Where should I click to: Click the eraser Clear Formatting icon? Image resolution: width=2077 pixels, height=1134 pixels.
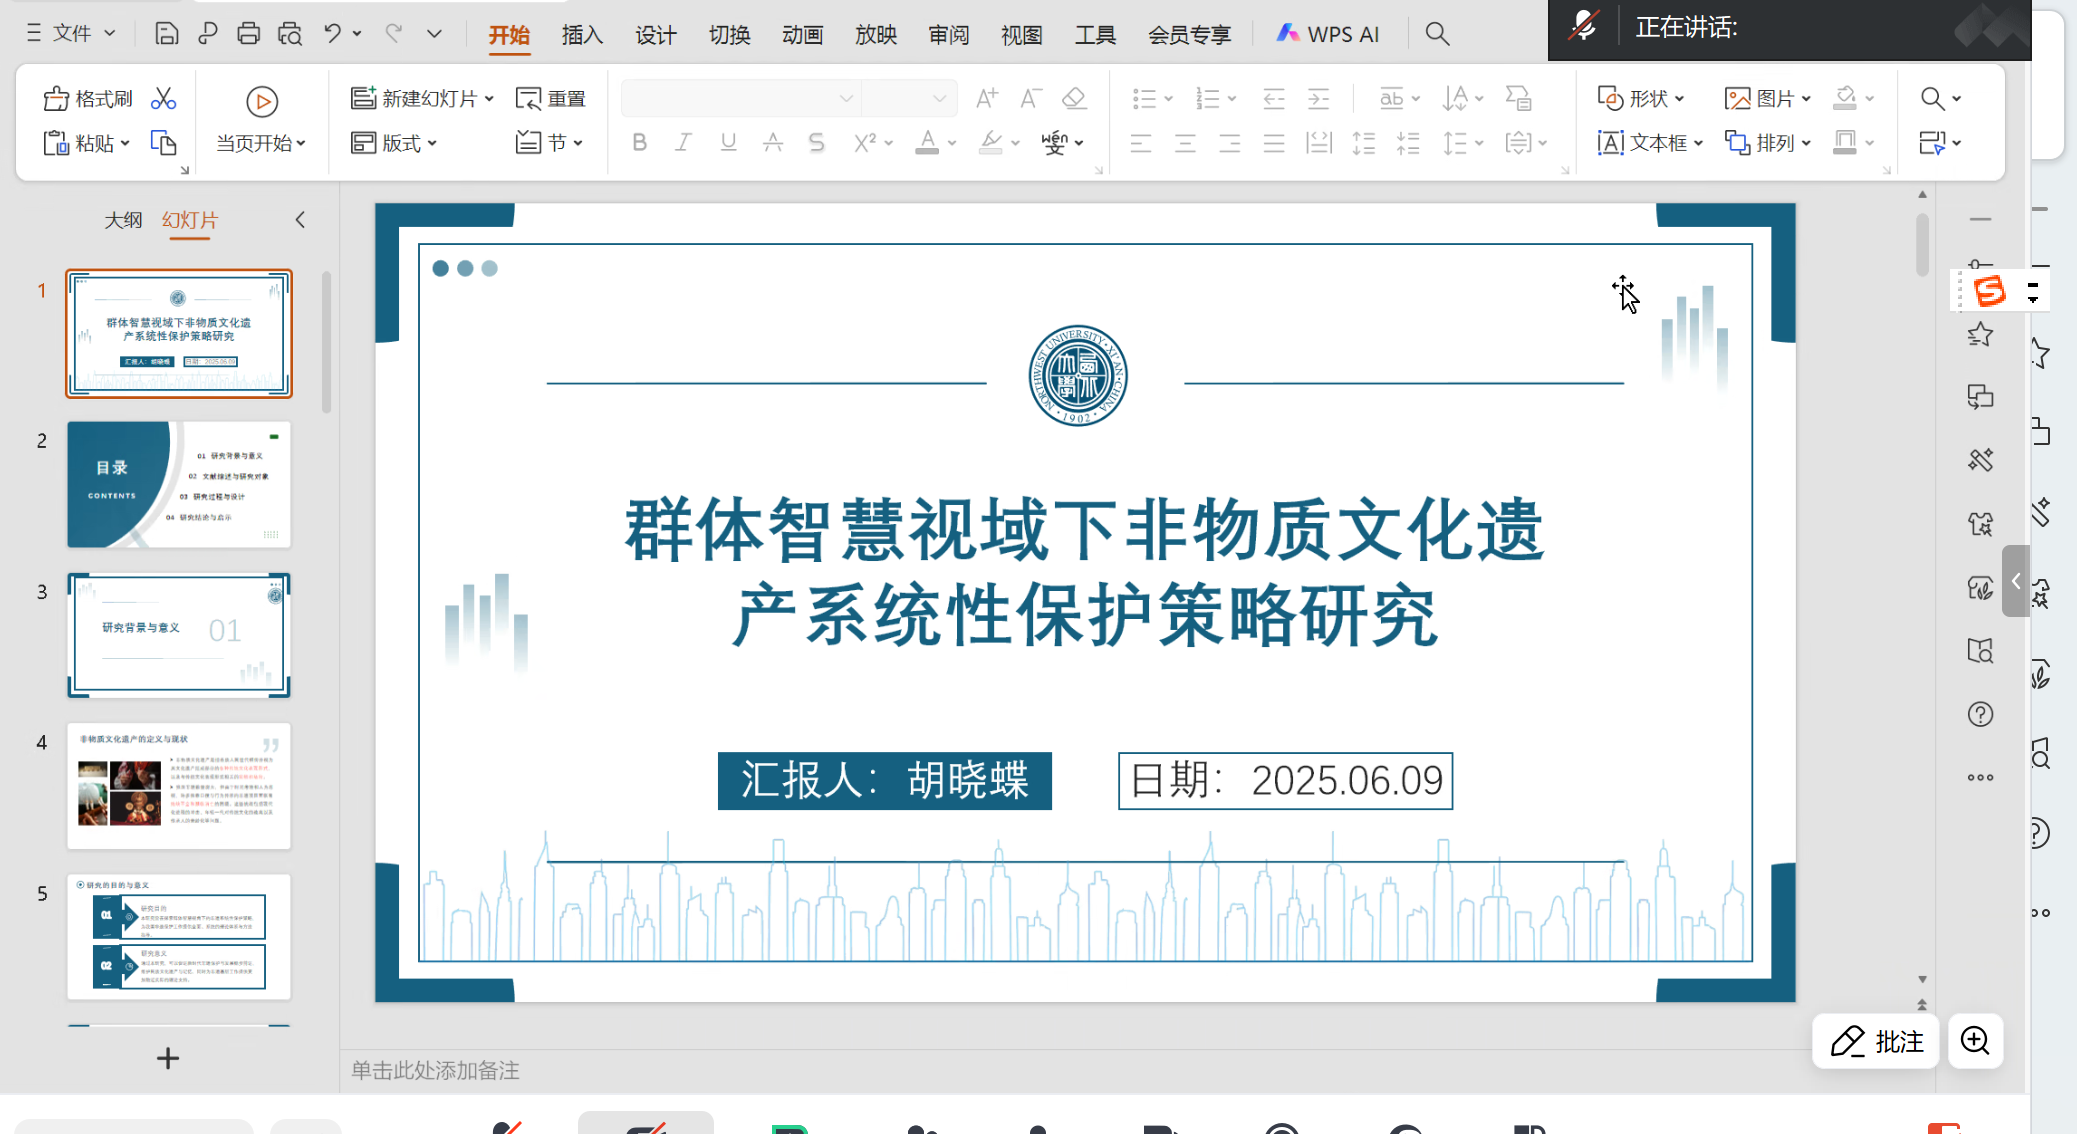click(1074, 98)
